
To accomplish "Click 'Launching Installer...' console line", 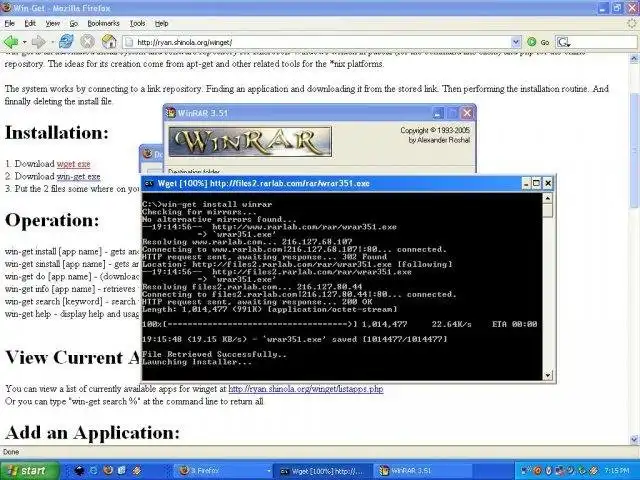I will pyautogui.click(x=197, y=362).
